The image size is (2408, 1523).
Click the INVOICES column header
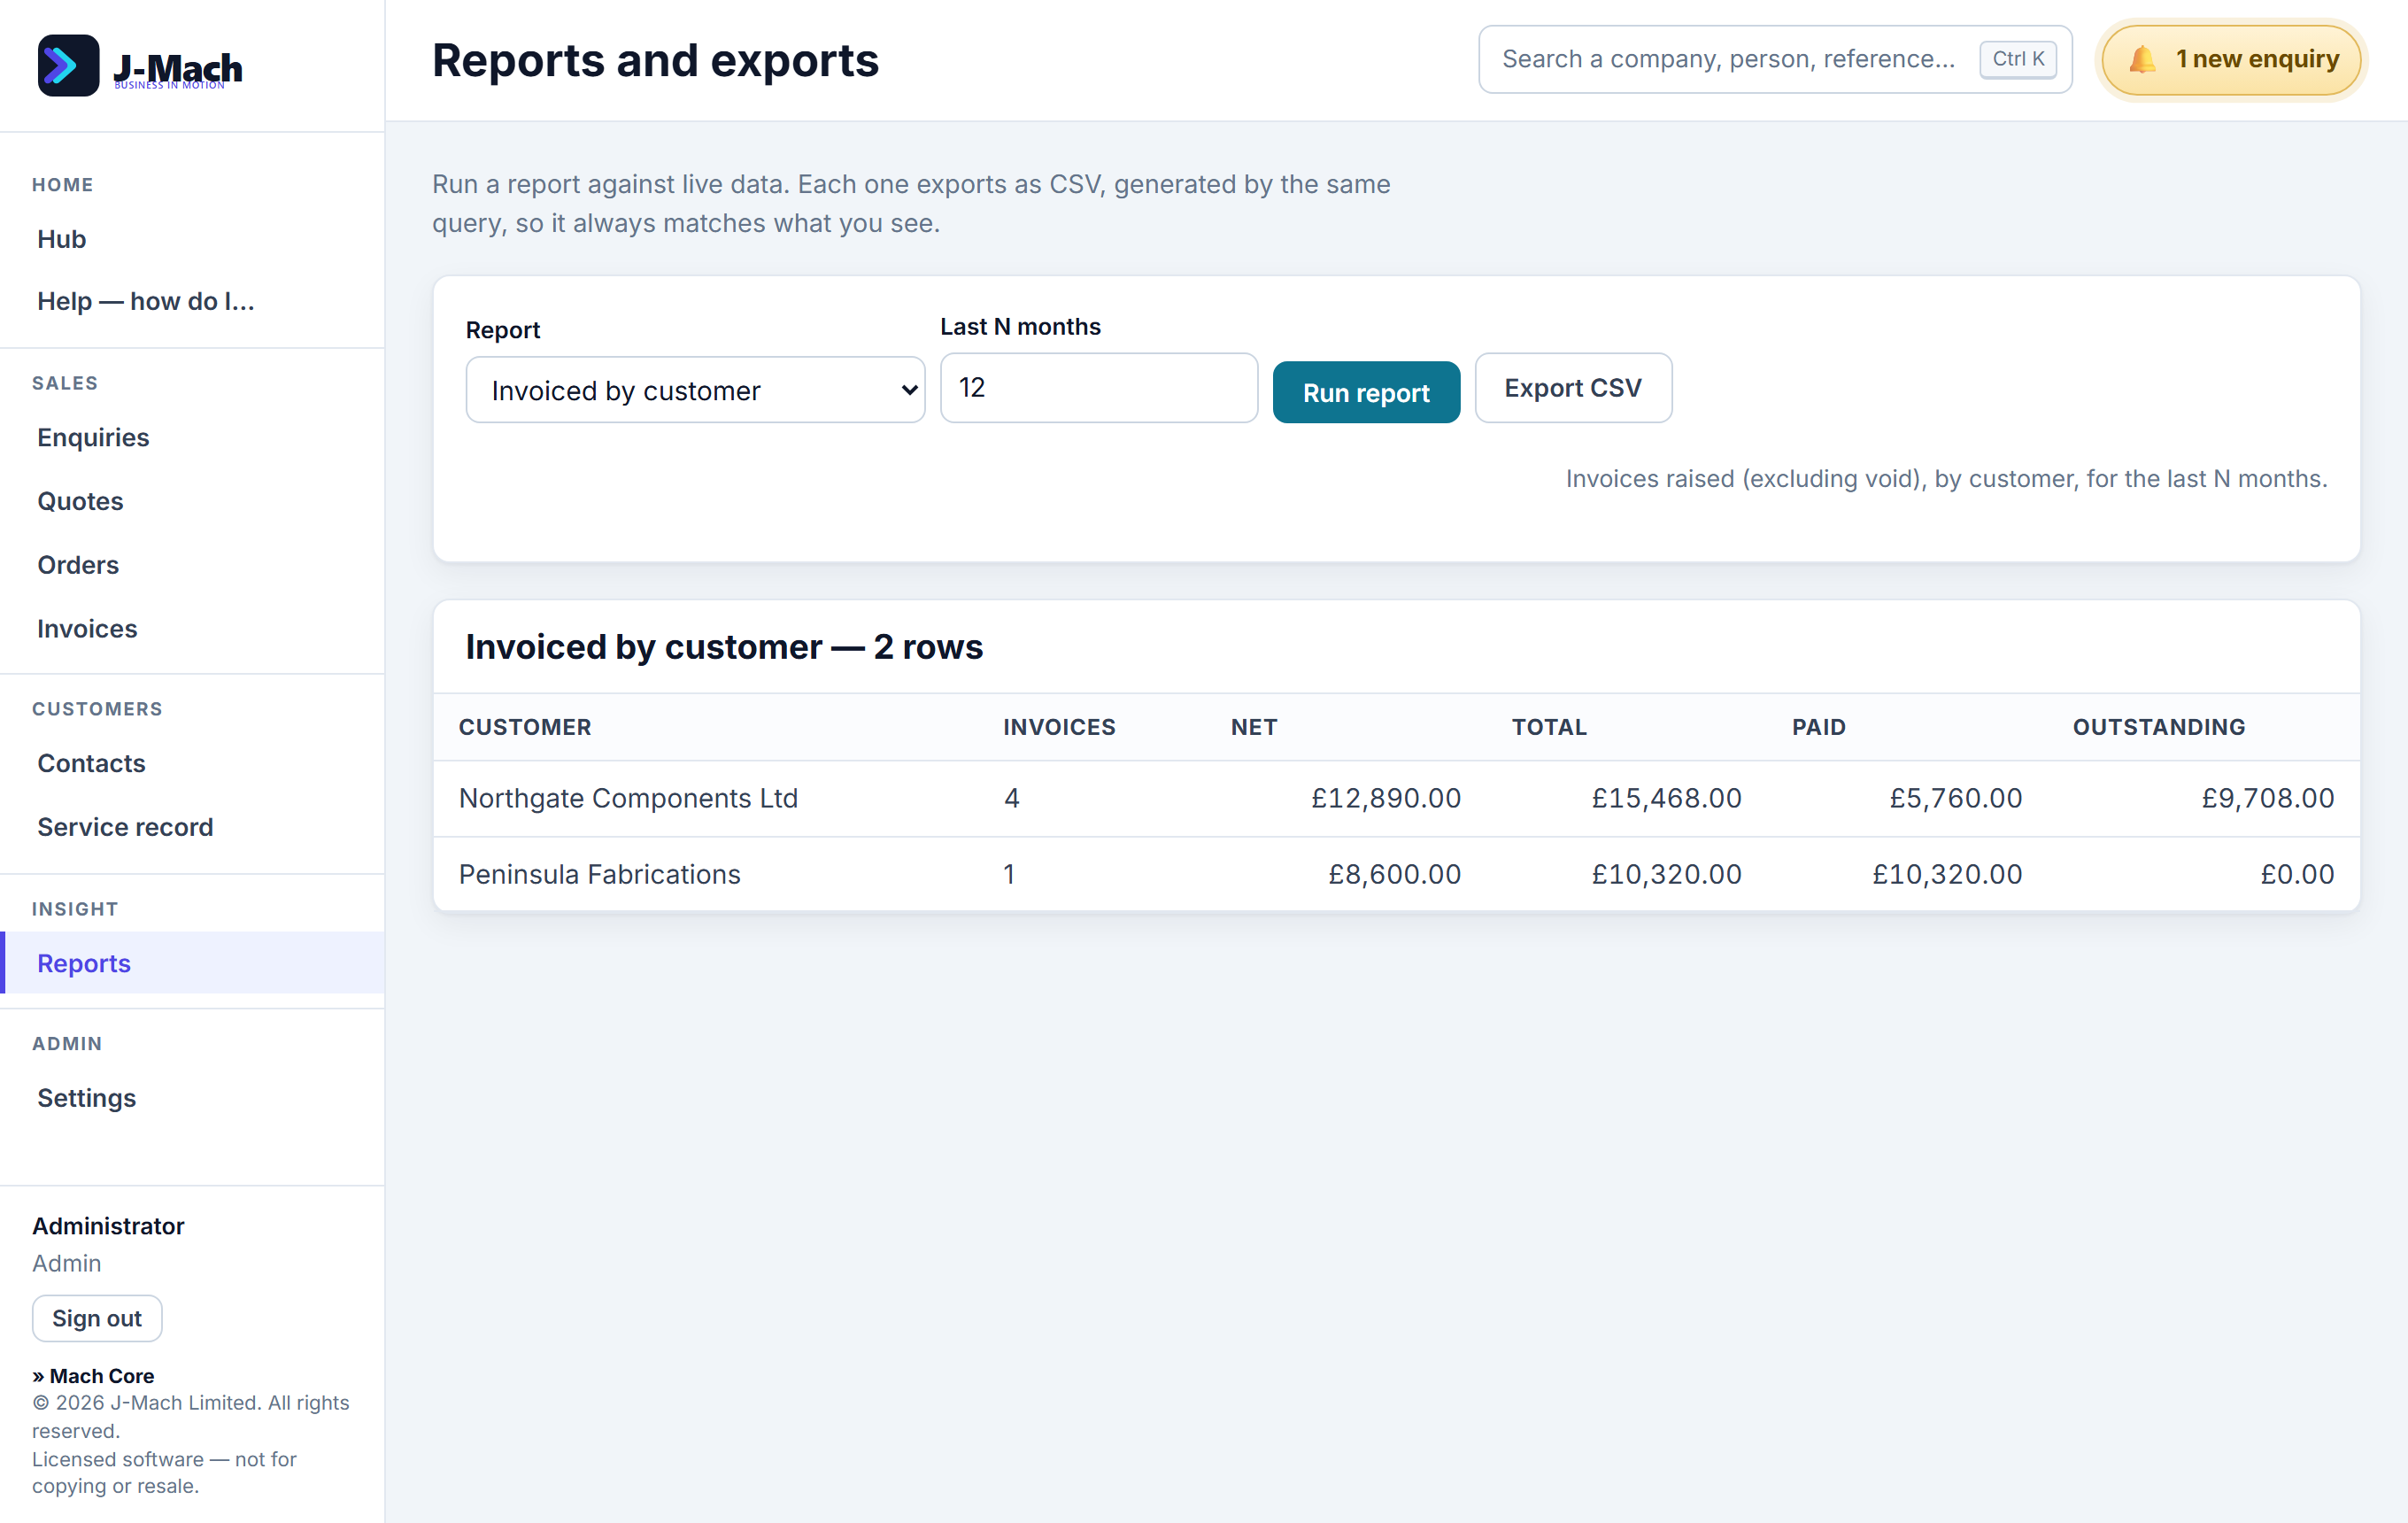pos(1059,727)
